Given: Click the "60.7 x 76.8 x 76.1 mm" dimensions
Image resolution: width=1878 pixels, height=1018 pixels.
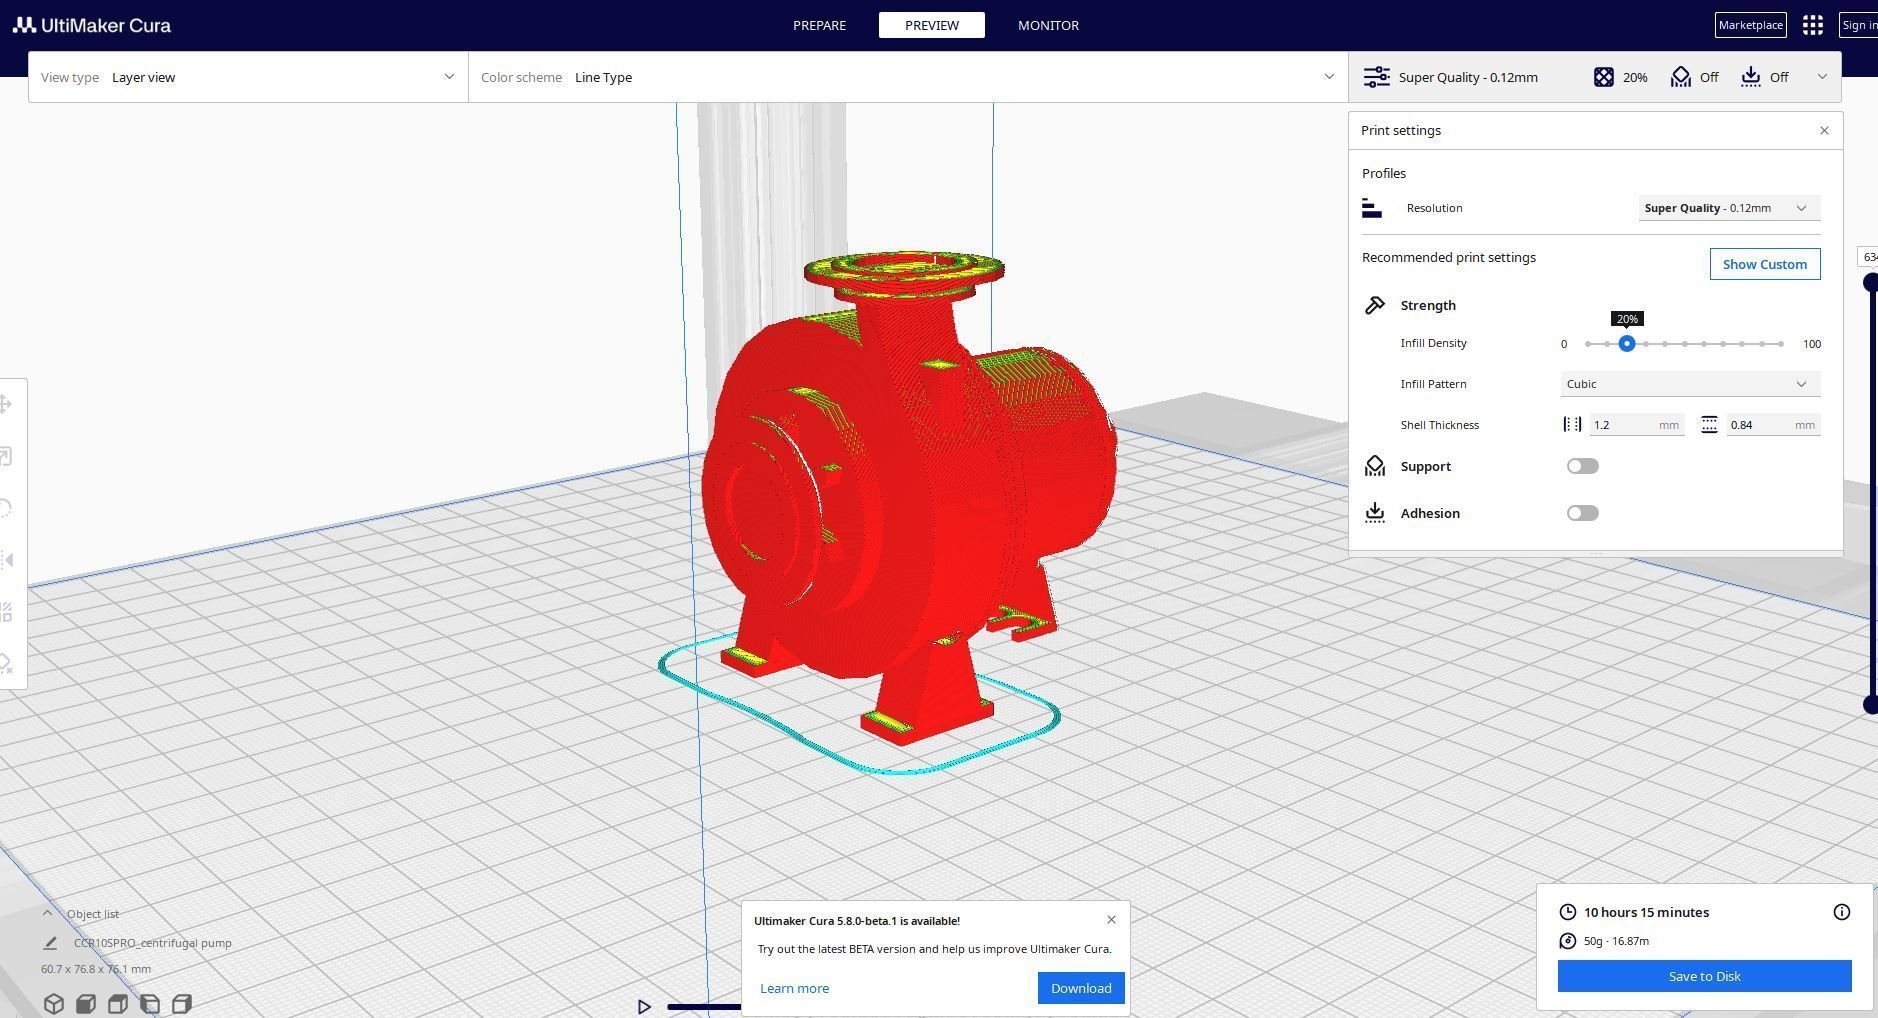Looking at the screenshot, I should tap(96, 969).
